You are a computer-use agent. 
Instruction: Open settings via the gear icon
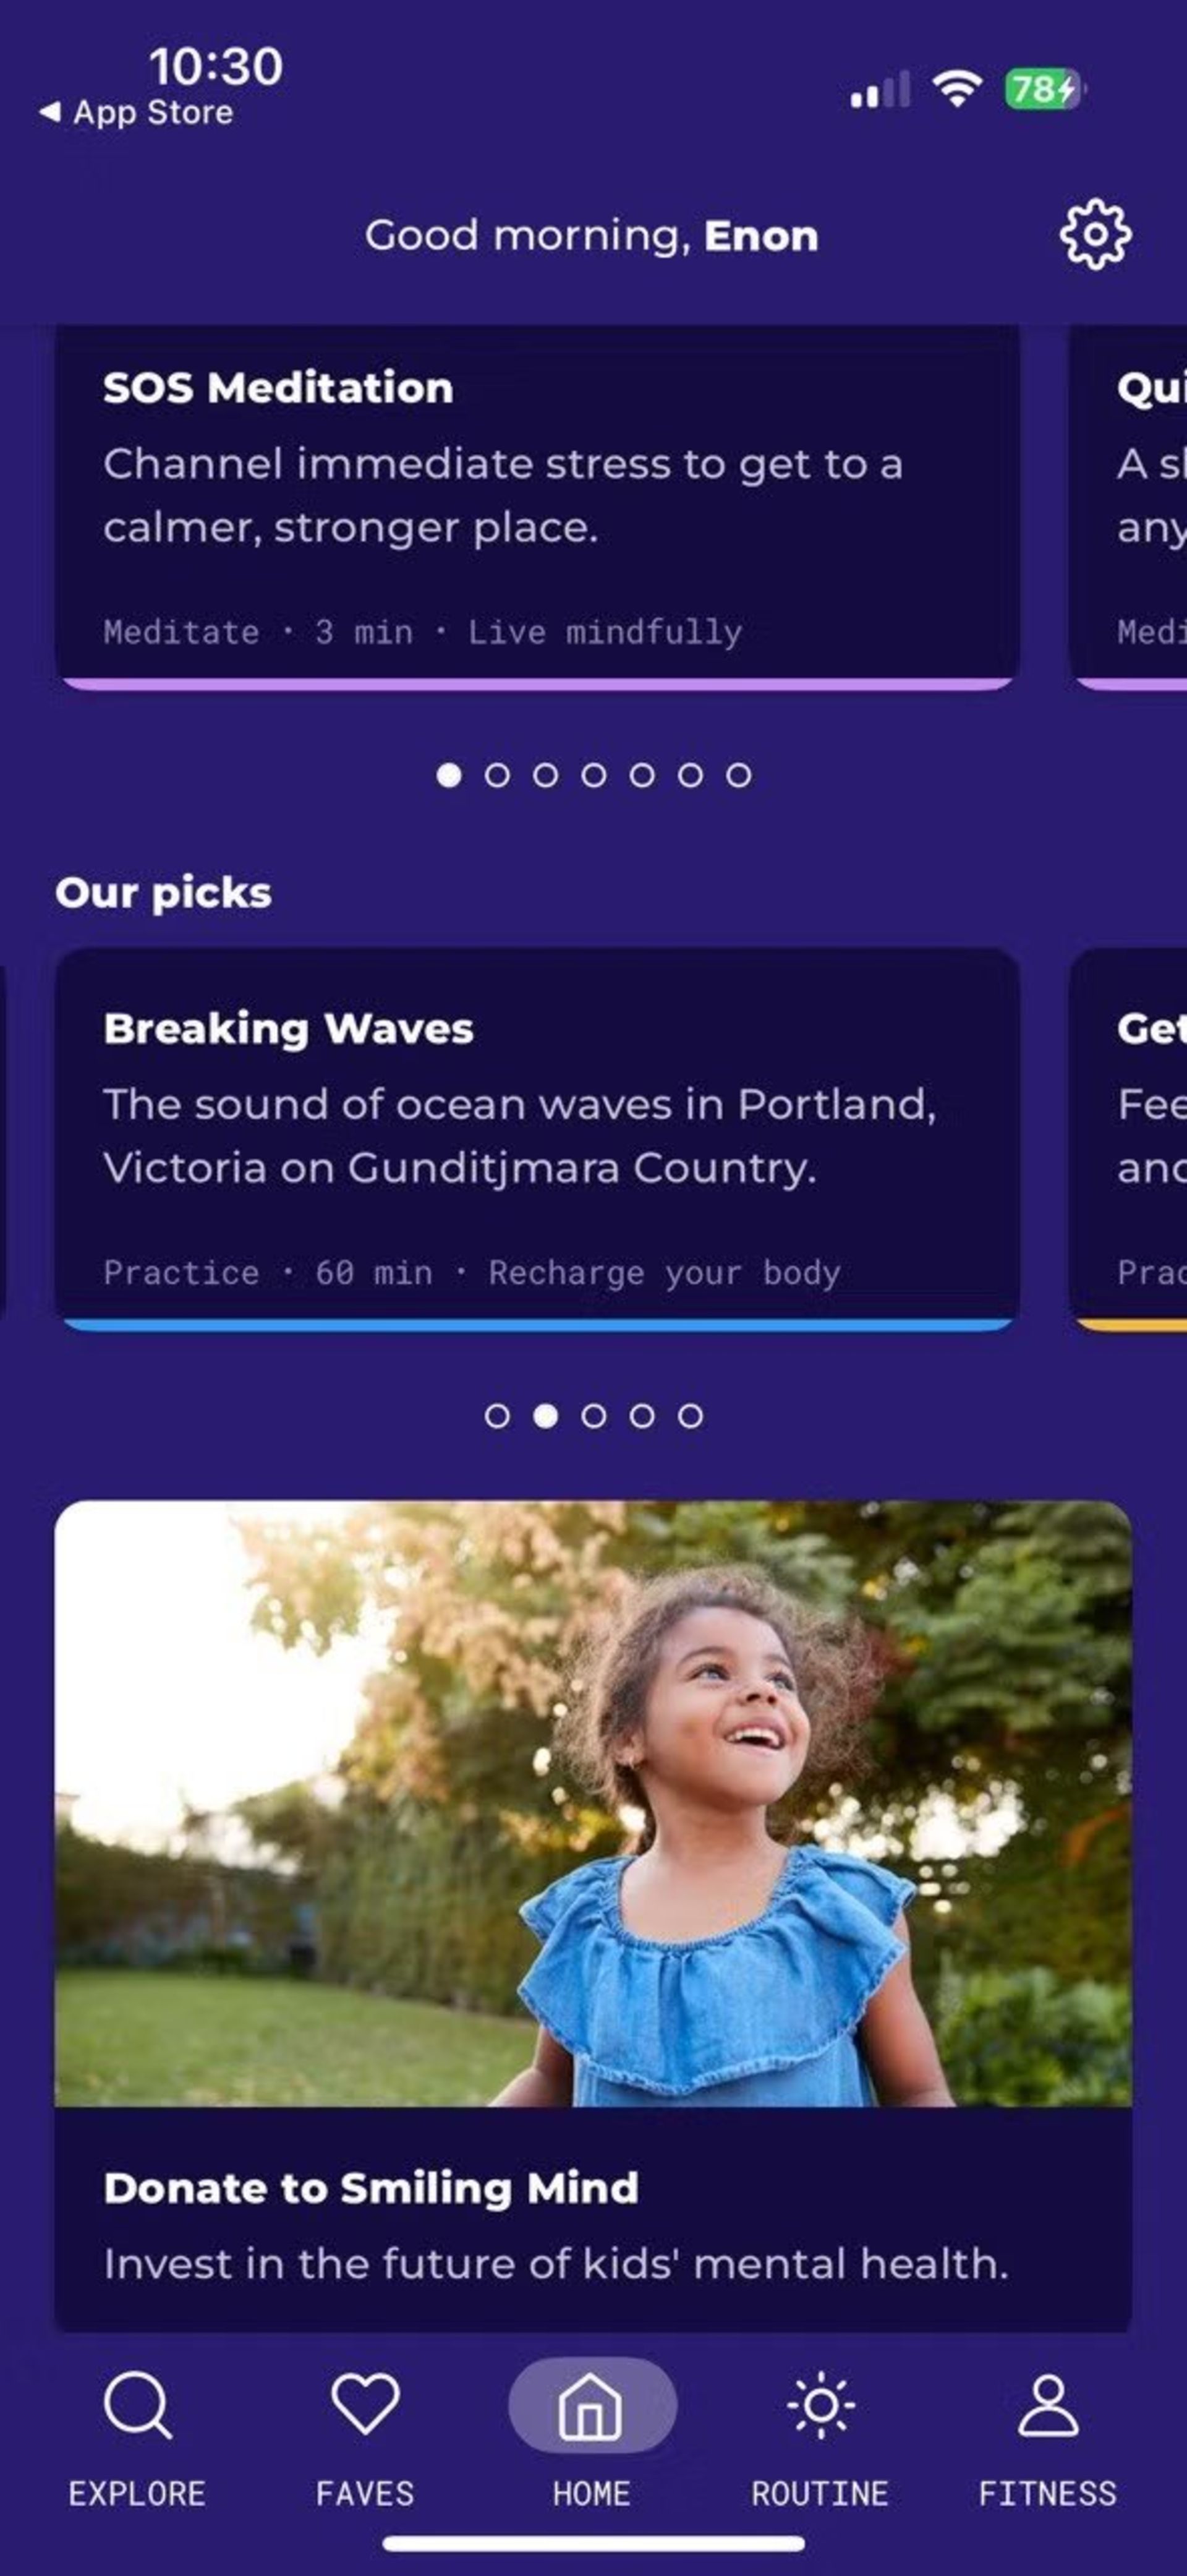[x=1095, y=236]
